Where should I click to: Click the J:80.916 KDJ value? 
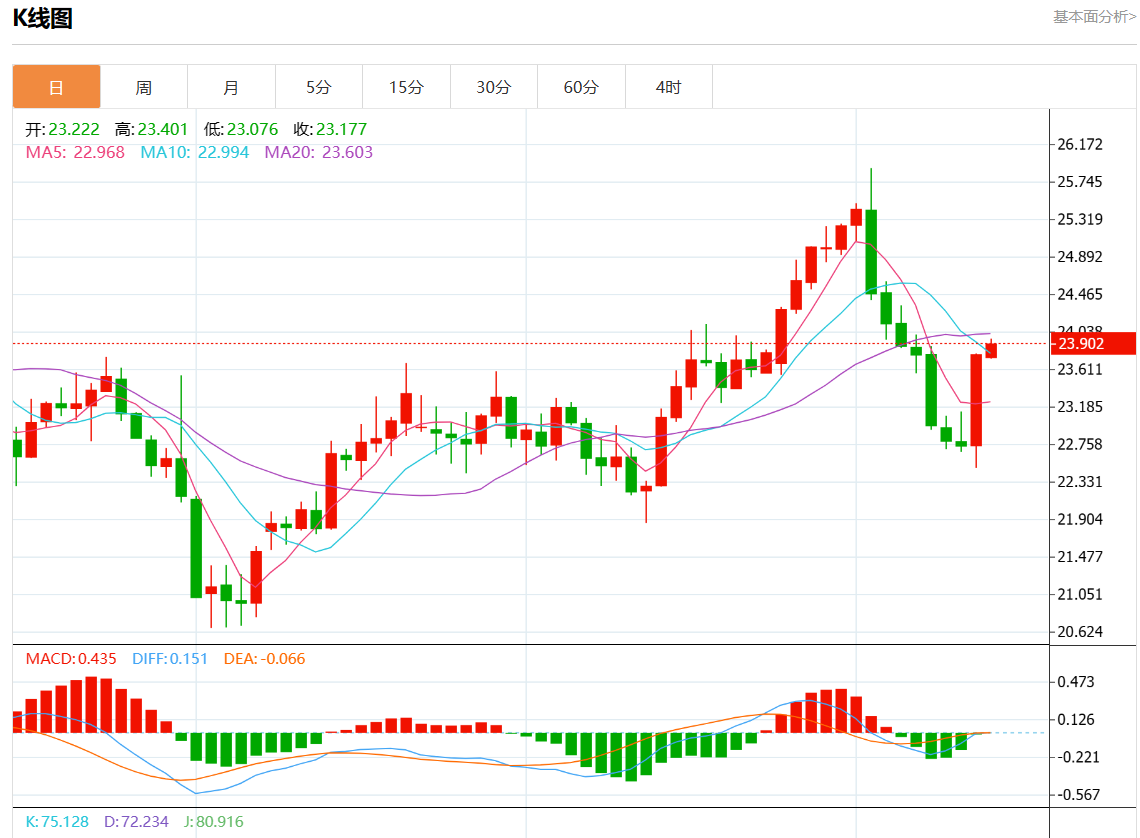coord(213,821)
